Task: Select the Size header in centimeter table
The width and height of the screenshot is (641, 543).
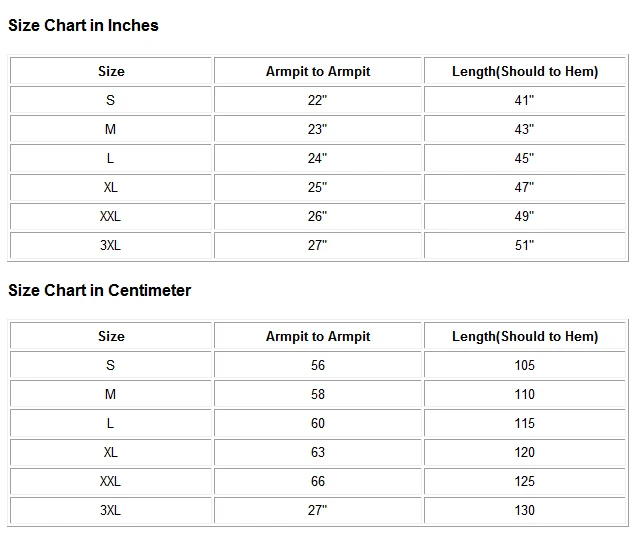Action: 111,336
